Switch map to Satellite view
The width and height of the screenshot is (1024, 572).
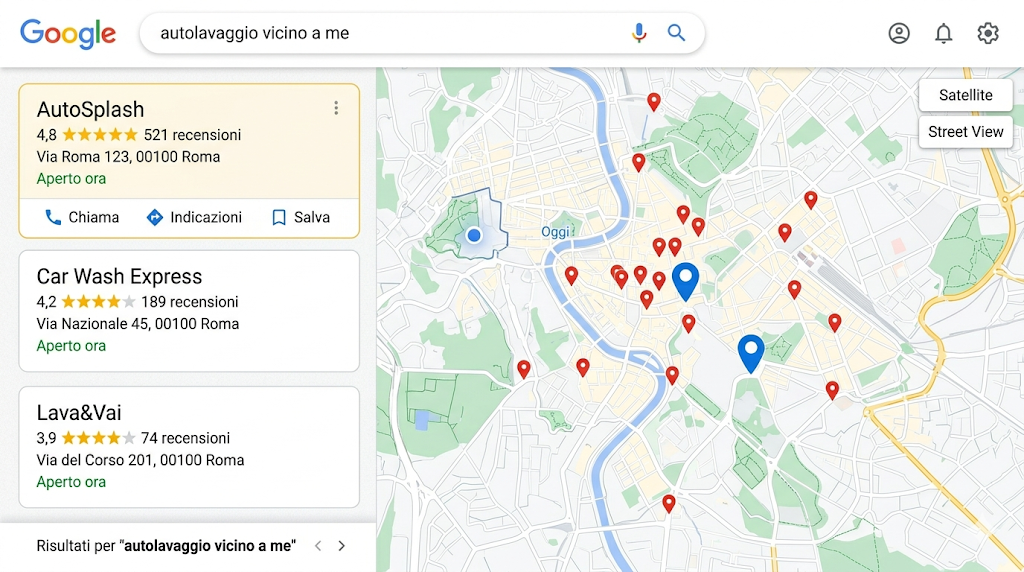coord(965,95)
